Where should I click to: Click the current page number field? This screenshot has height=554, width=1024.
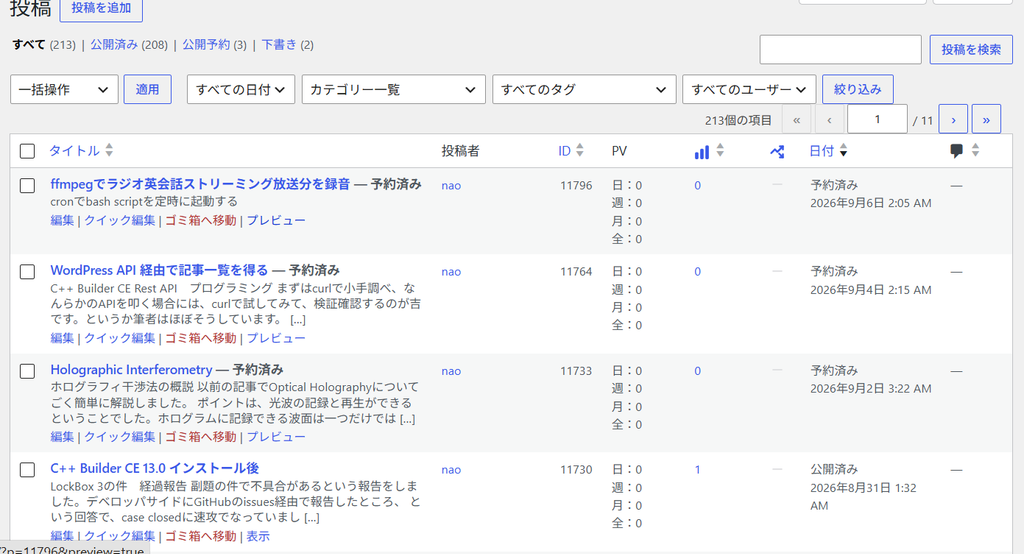(877, 120)
